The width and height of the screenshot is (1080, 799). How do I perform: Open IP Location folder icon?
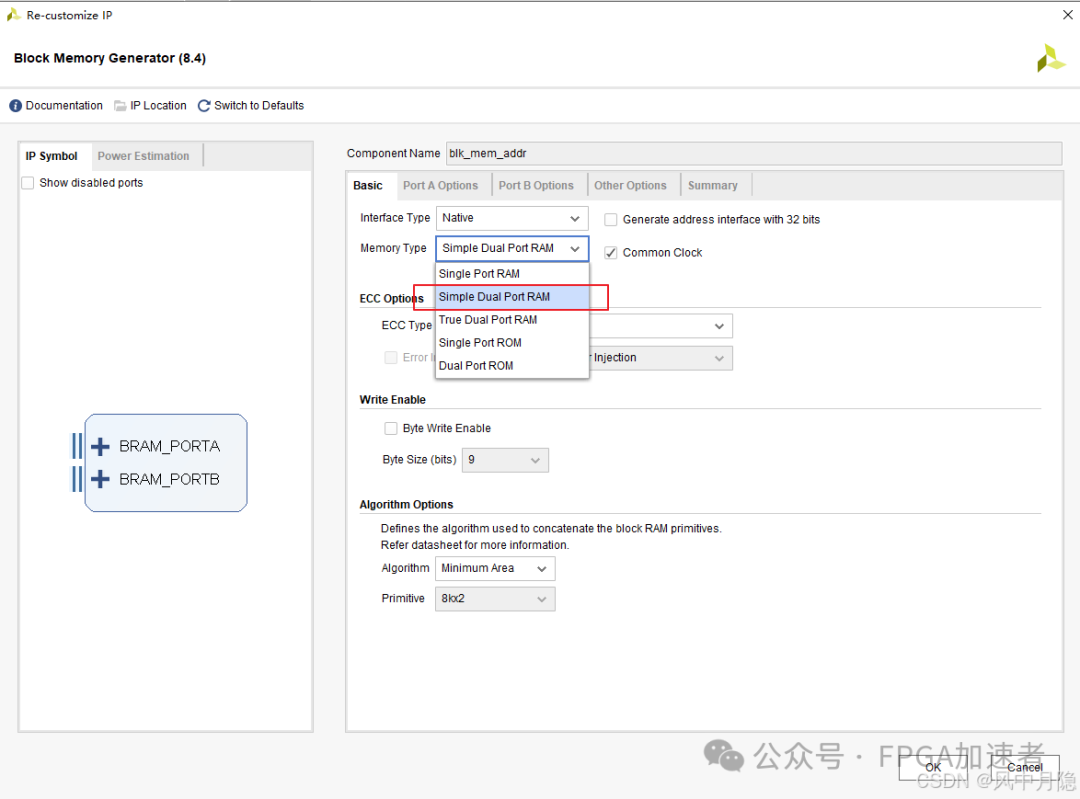[120, 106]
